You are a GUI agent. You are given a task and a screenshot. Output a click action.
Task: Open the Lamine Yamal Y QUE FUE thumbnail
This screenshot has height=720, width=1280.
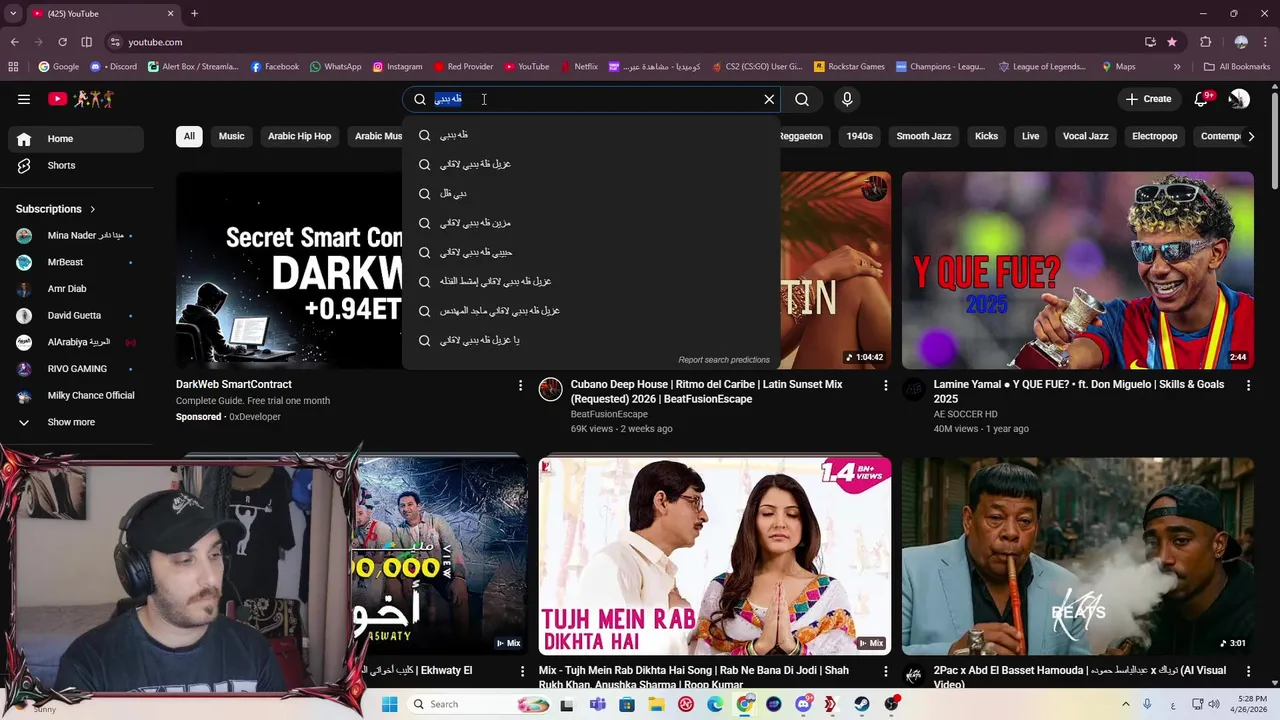click(x=1078, y=270)
